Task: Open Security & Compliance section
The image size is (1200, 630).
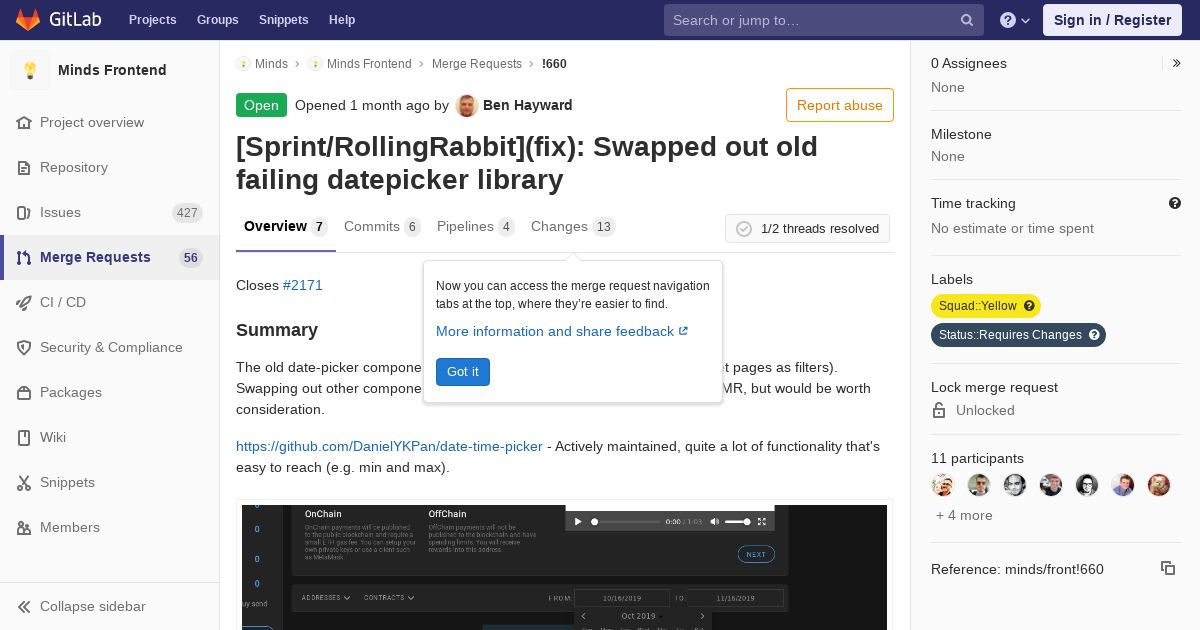Action: [x=110, y=347]
